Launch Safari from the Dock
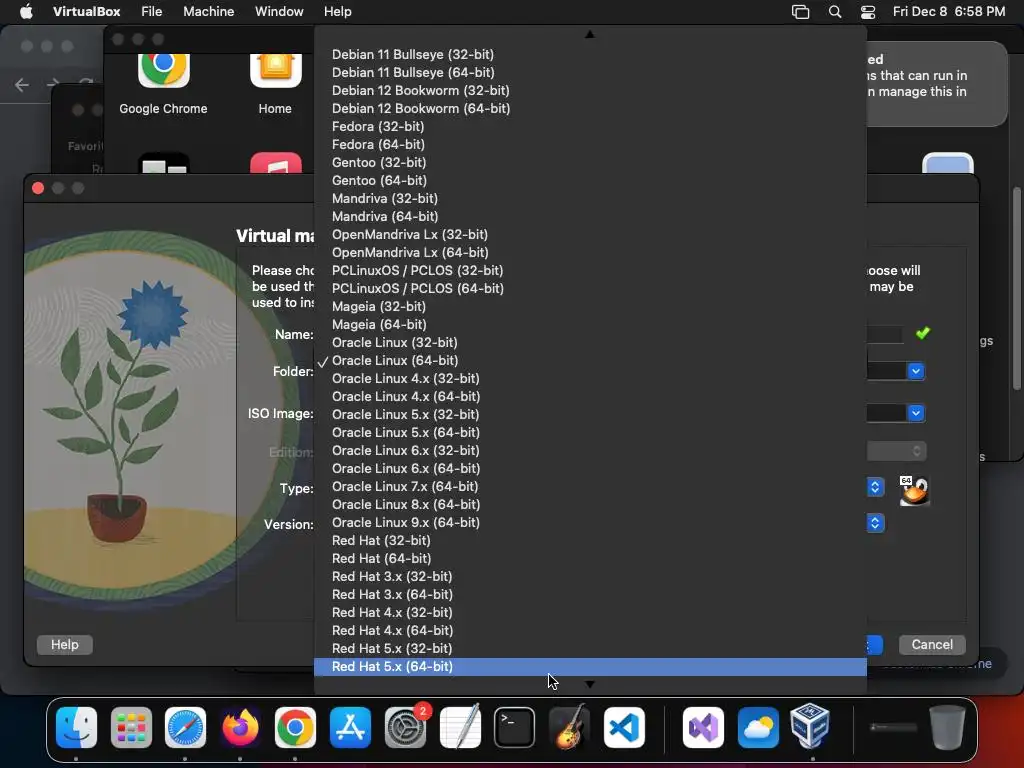Screen dimensions: 1024x768 point(185,727)
